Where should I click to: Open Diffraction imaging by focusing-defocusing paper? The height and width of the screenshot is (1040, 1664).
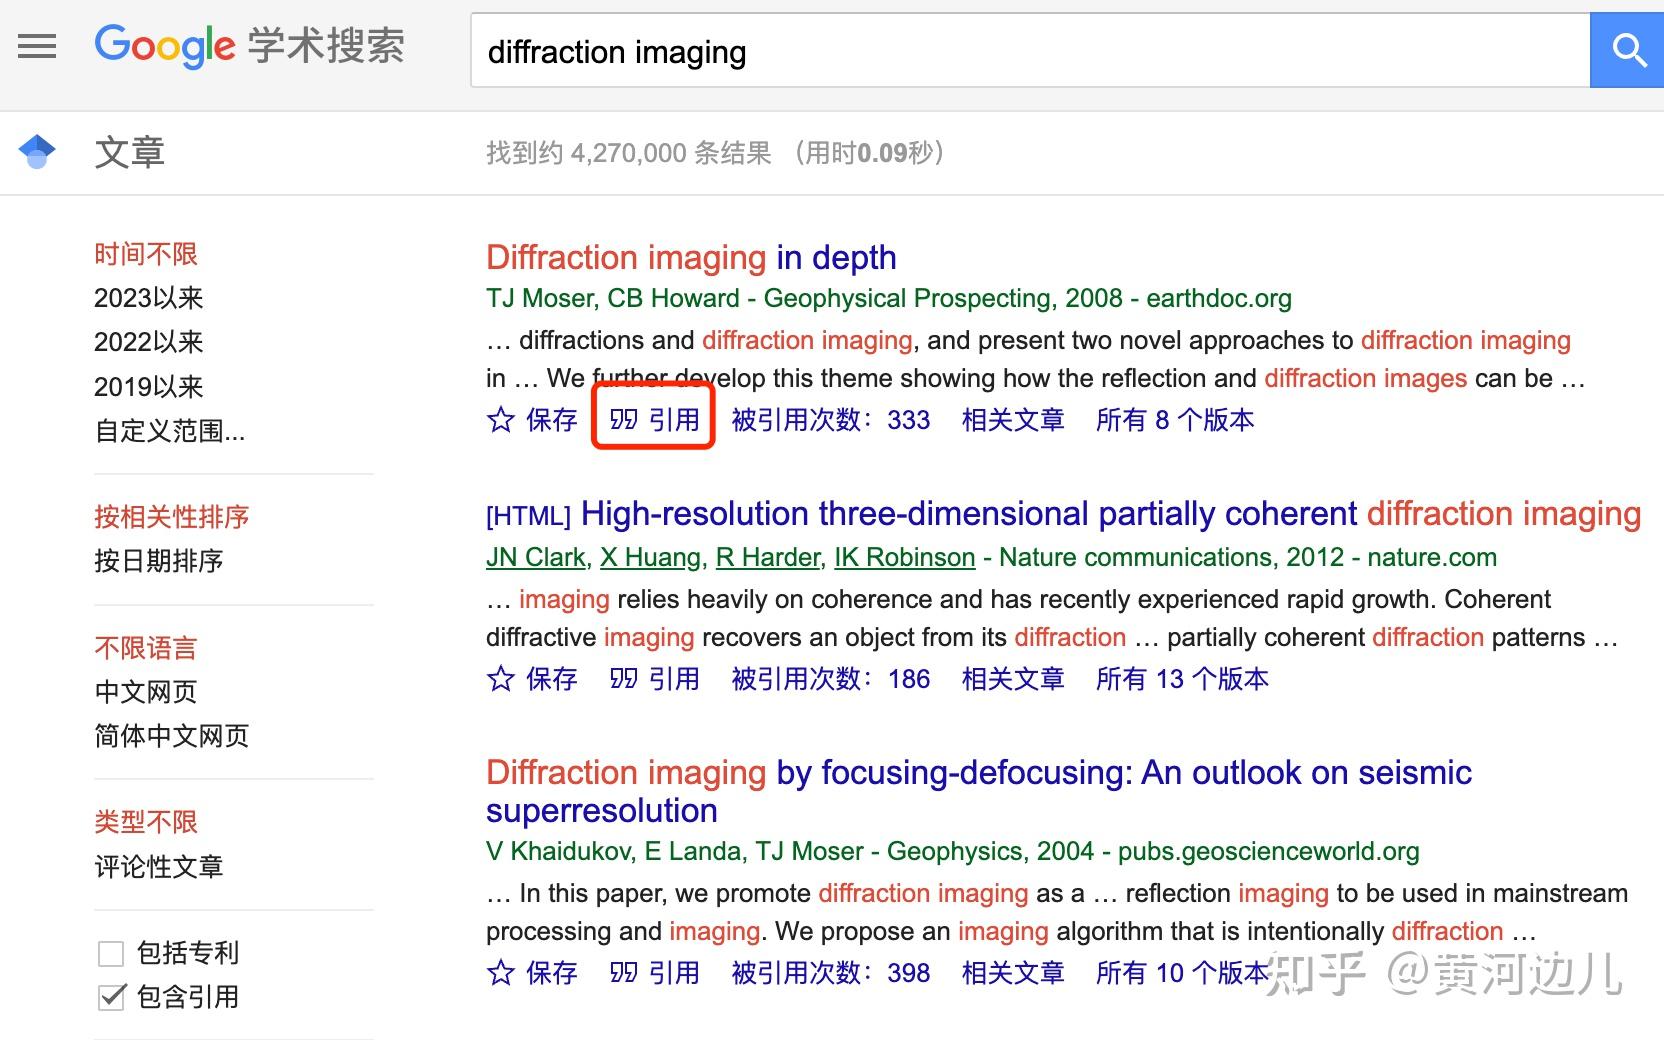click(979, 791)
